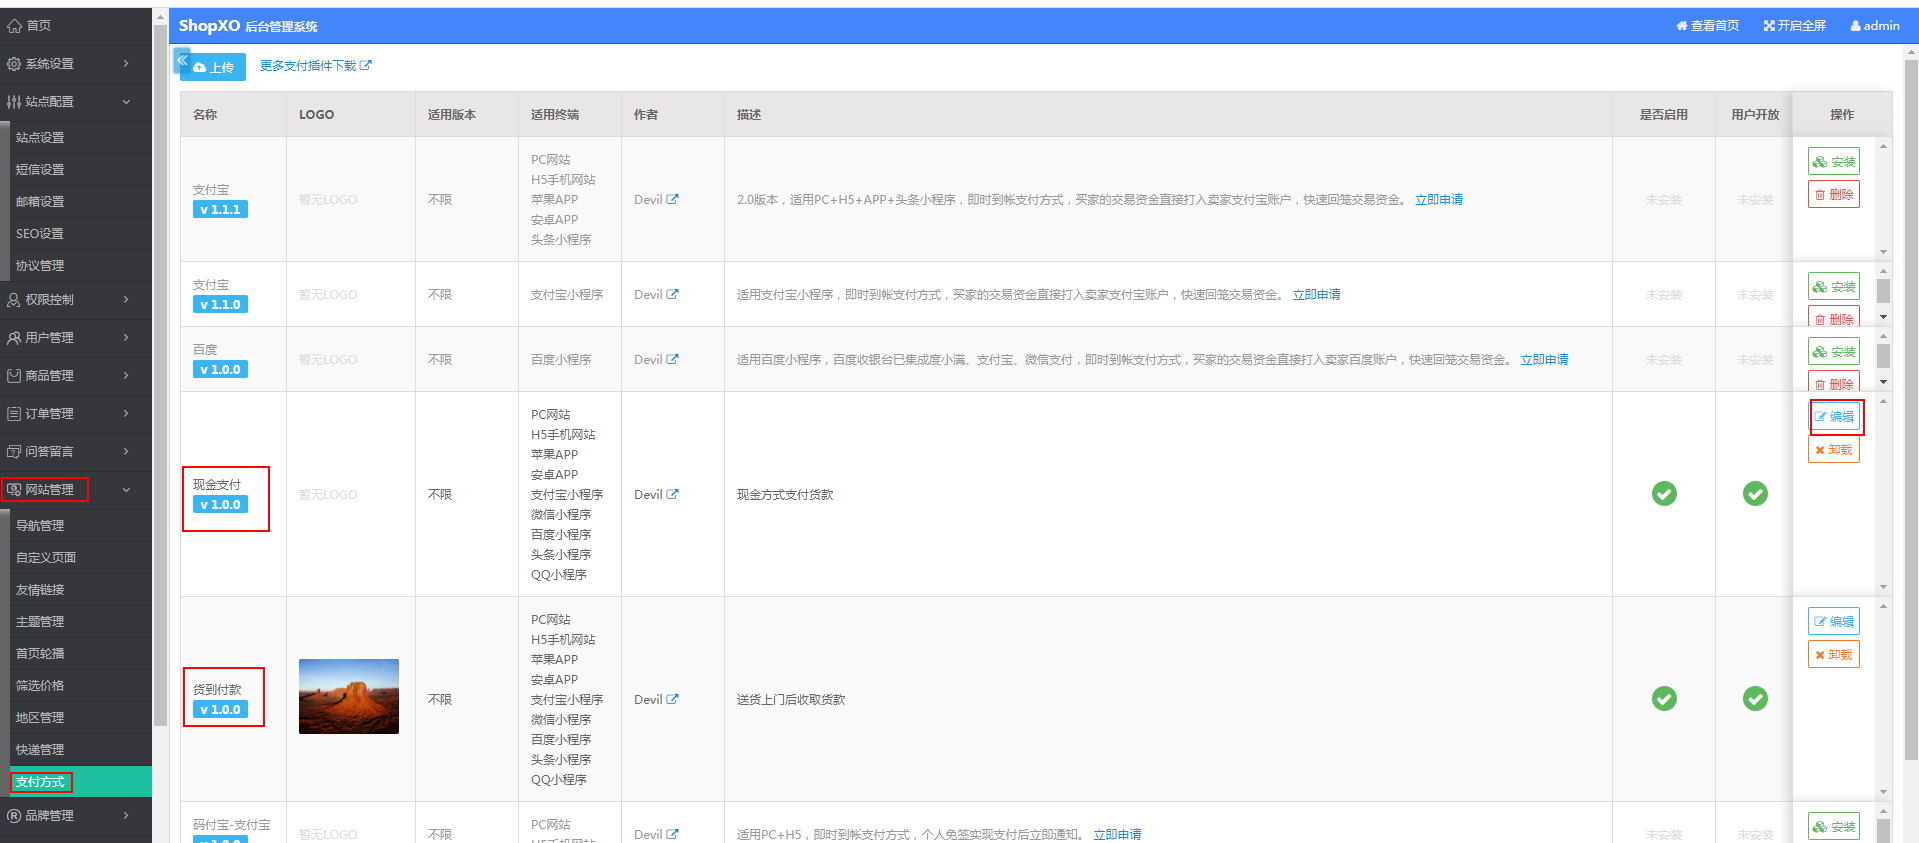Image resolution: width=1919 pixels, height=843 pixels.
Task: Open SEO设置 submenu item
Action: (x=80, y=234)
